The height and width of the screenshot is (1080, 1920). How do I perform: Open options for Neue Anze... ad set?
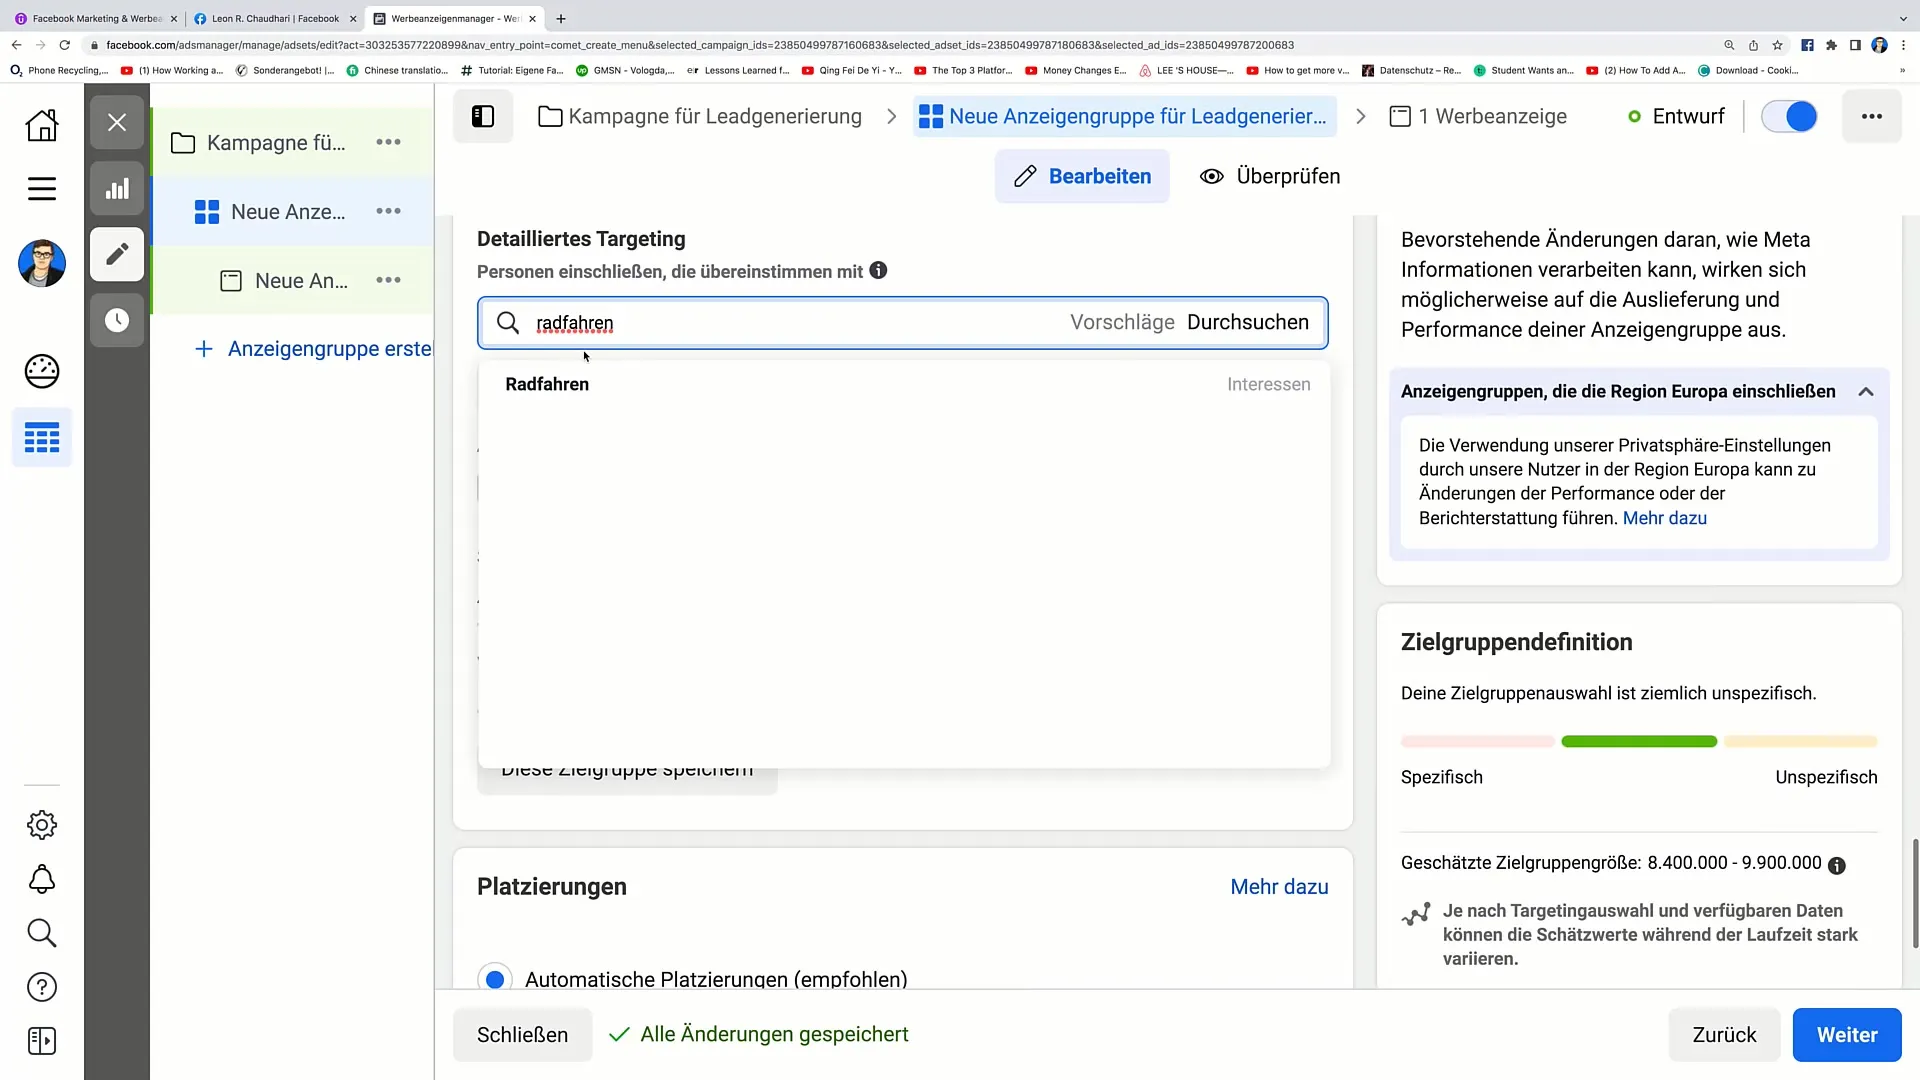pos(388,211)
